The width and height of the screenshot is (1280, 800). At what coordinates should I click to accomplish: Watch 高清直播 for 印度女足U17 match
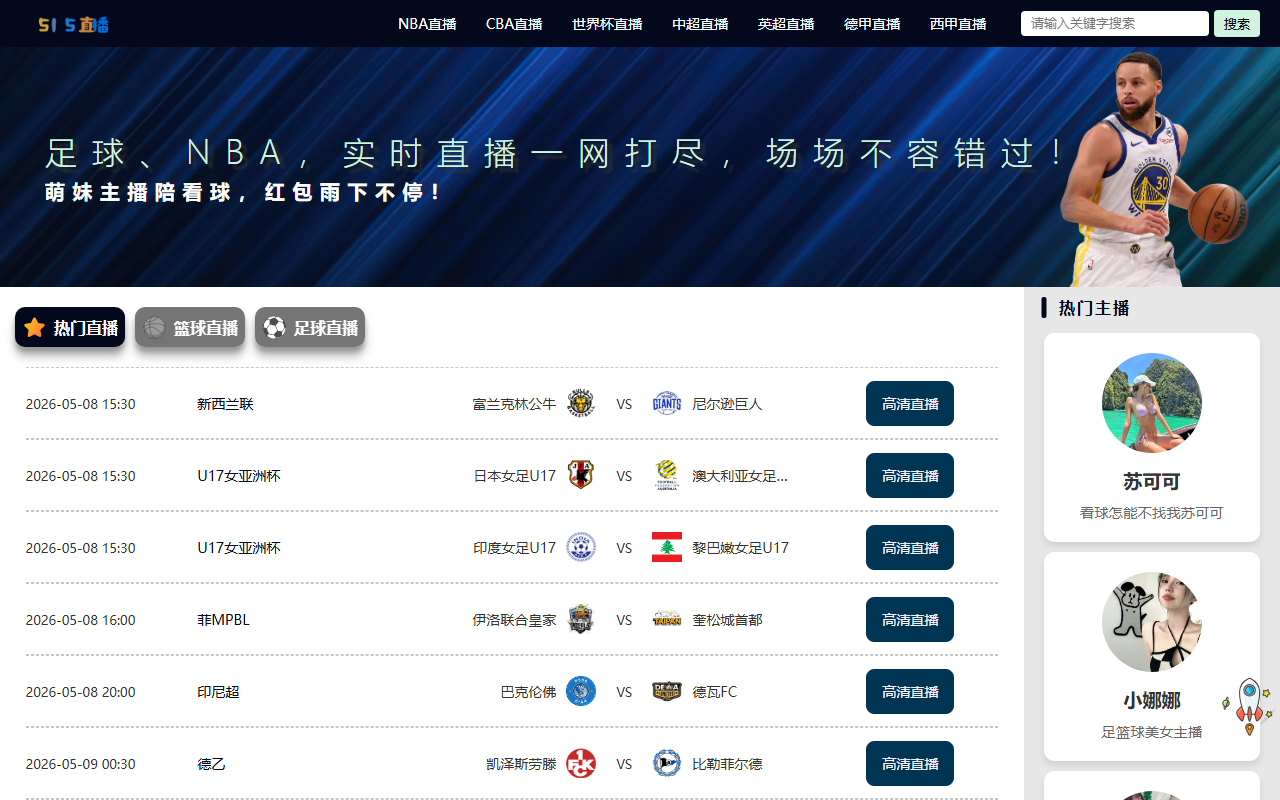[x=910, y=547]
